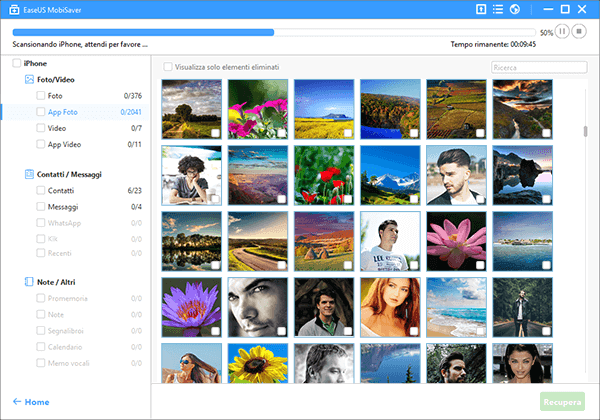The height and width of the screenshot is (420, 600).
Task: Enable 'Visualizza solo elementi eliminati' checkbox
Action: 169,67
